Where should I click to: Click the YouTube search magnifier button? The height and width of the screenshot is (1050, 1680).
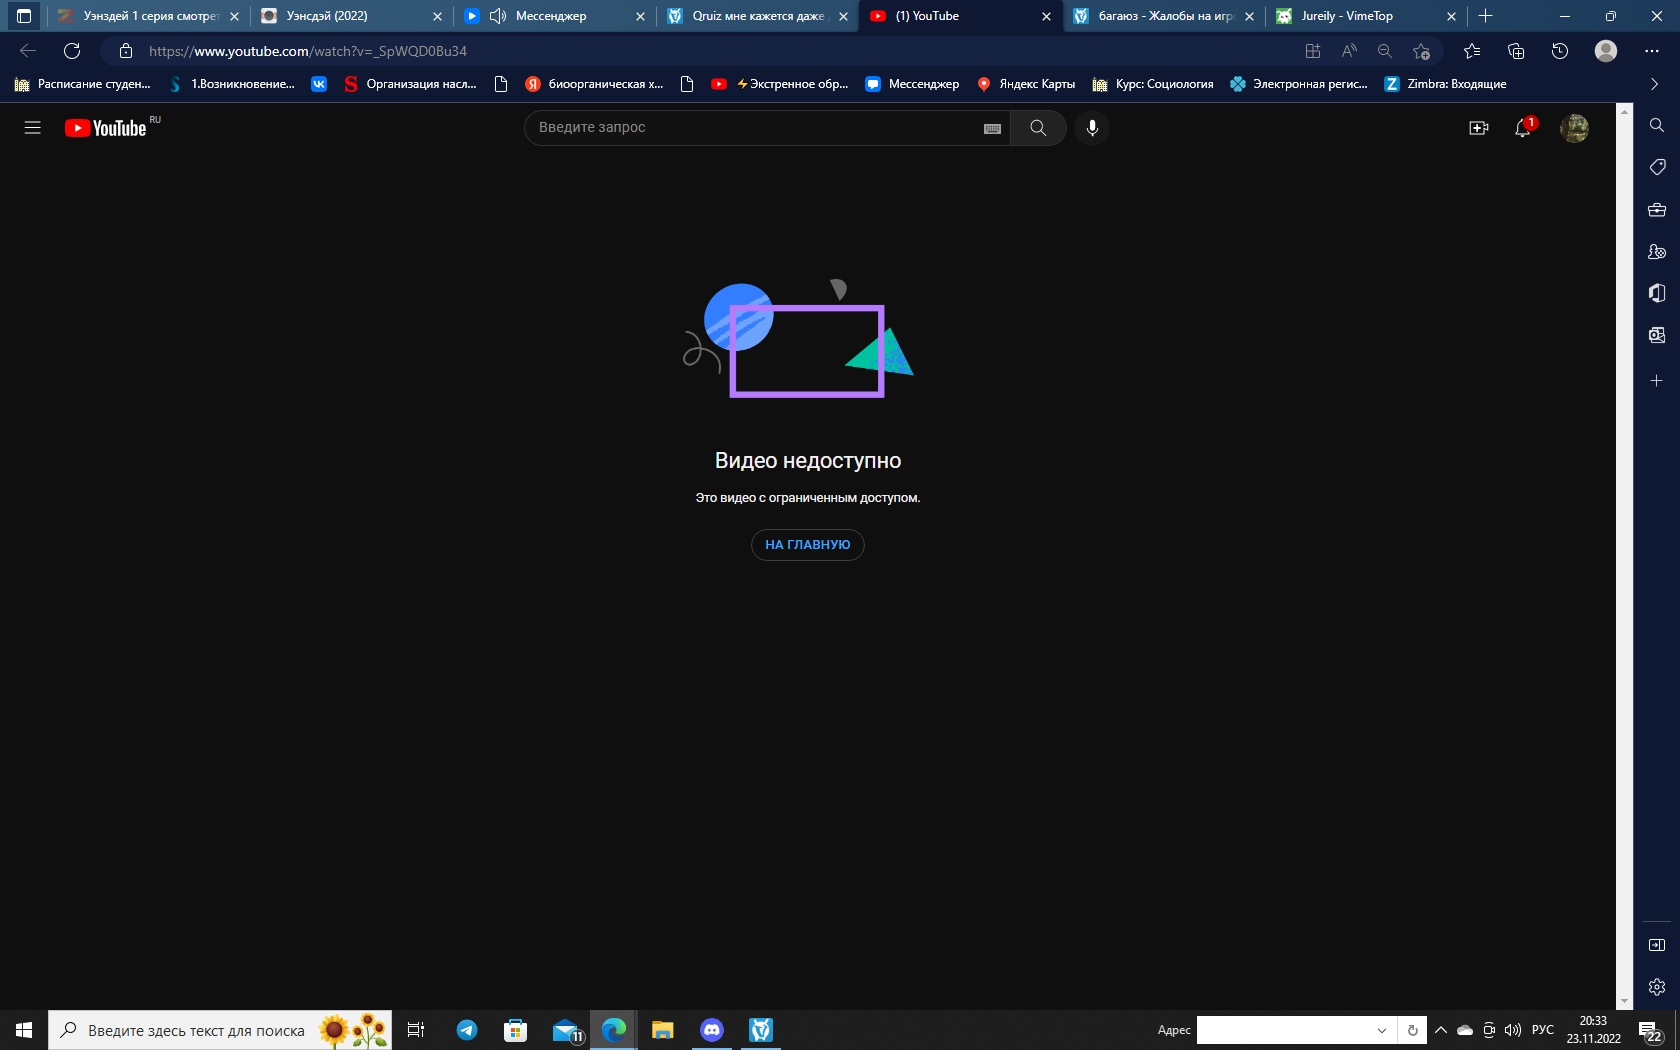[x=1038, y=128]
